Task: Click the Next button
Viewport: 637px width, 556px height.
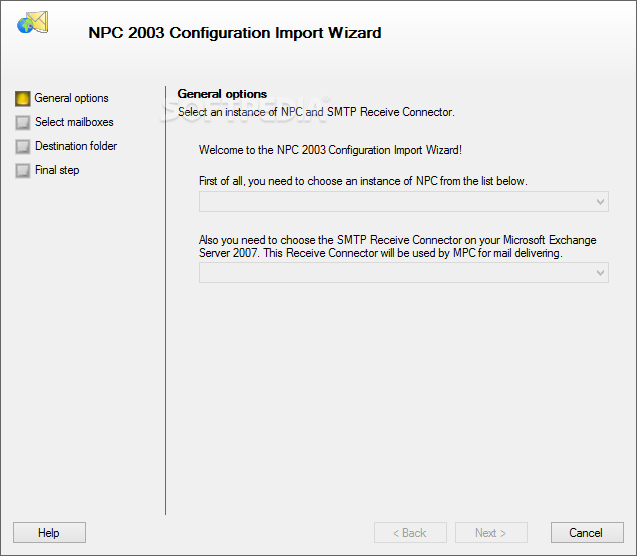Action: pos(491,532)
